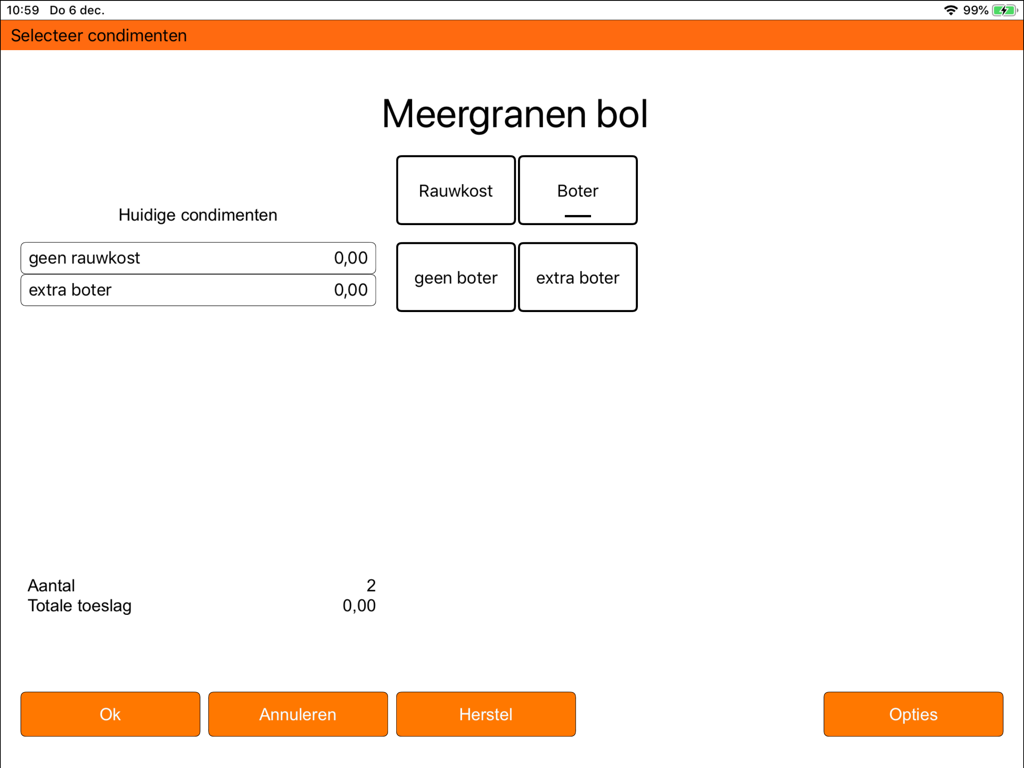The width and height of the screenshot is (1024, 768).
Task: Confirm condiments with the Ok button
Action: [x=110, y=714]
